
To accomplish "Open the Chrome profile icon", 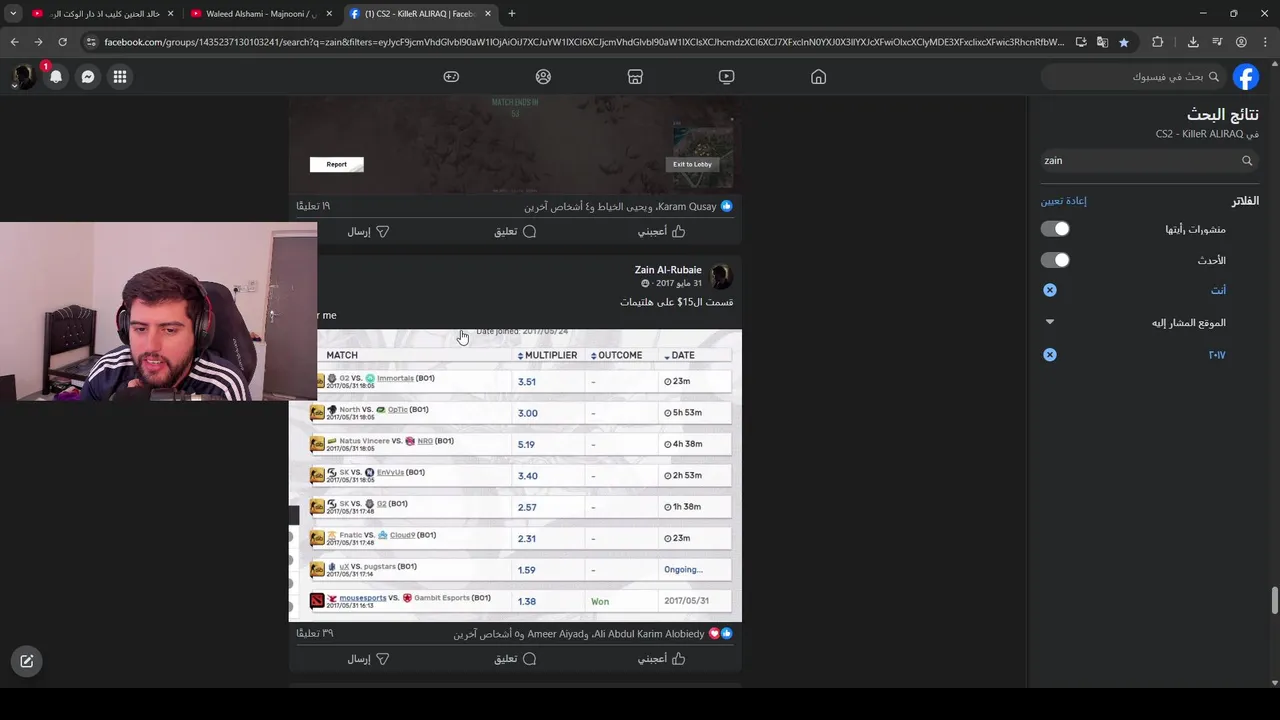I will click(x=1241, y=42).
